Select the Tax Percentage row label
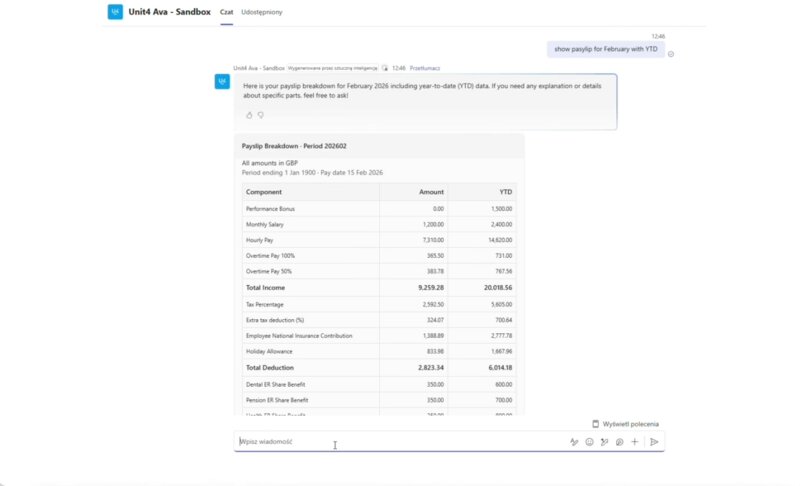Viewport: 800px width, 486px height. pos(265,305)
